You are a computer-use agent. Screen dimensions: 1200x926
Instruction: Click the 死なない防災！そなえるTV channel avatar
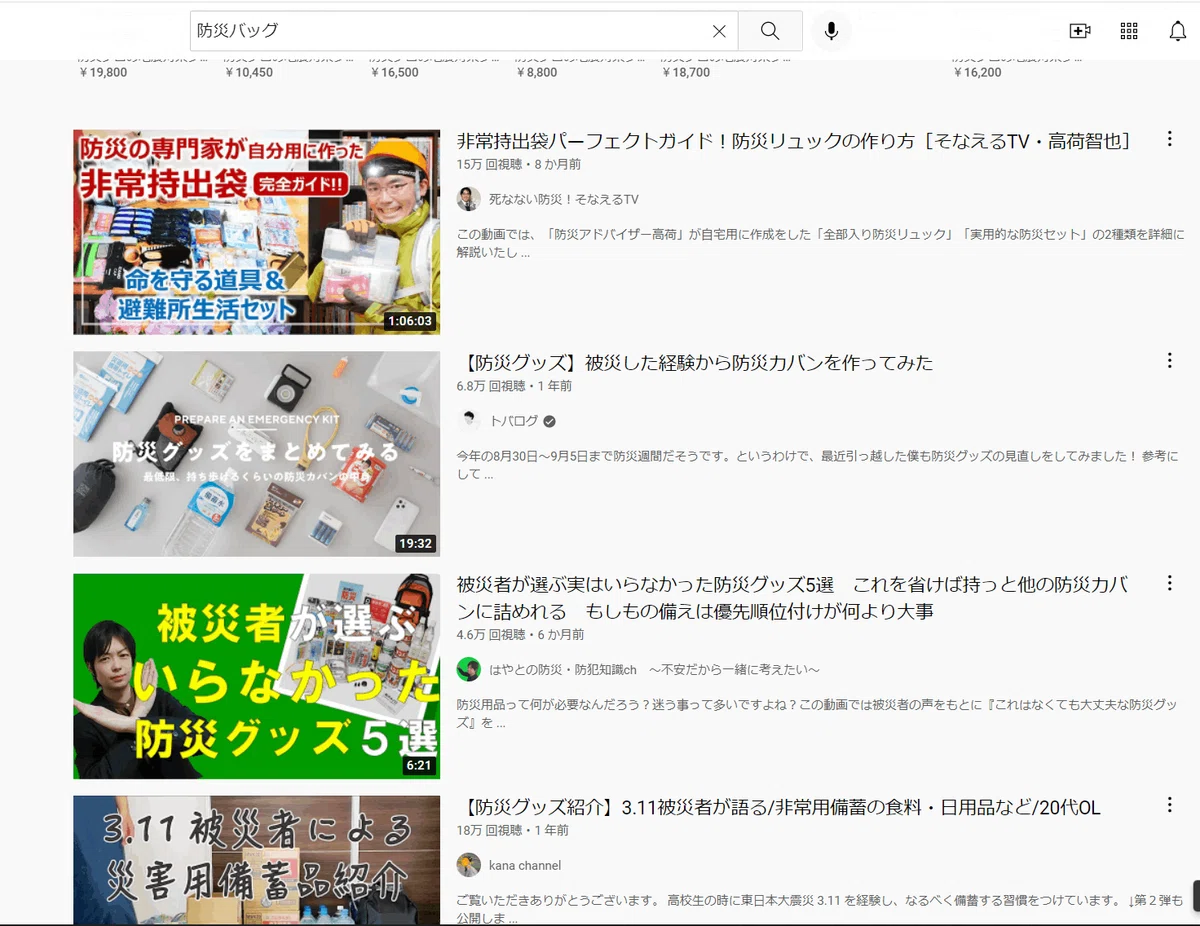[x=469, y=199]
